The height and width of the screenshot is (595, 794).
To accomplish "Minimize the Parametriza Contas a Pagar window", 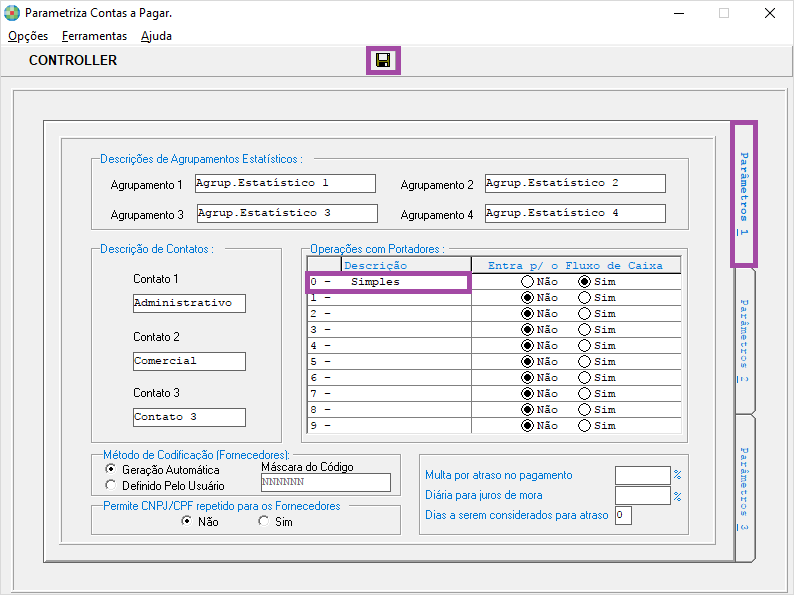I will pyautogui.click(x=679, y=13).
